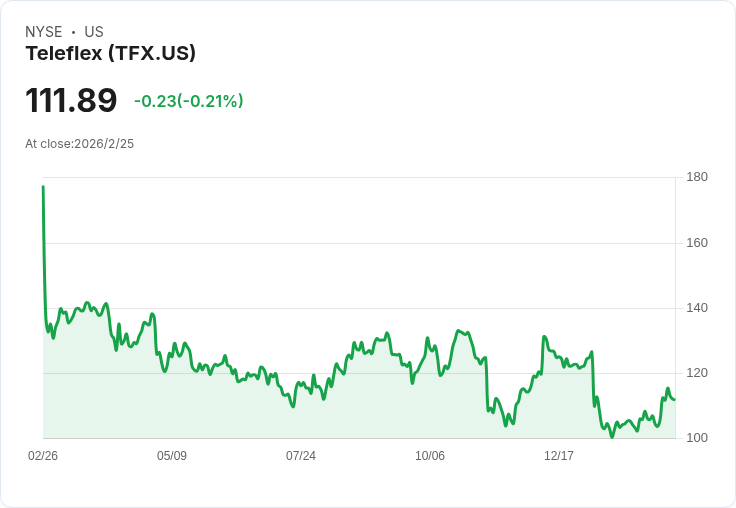736x508 pixels.
Task: Click the lowest dip touching 100 on chart
Action: [612, 437]
